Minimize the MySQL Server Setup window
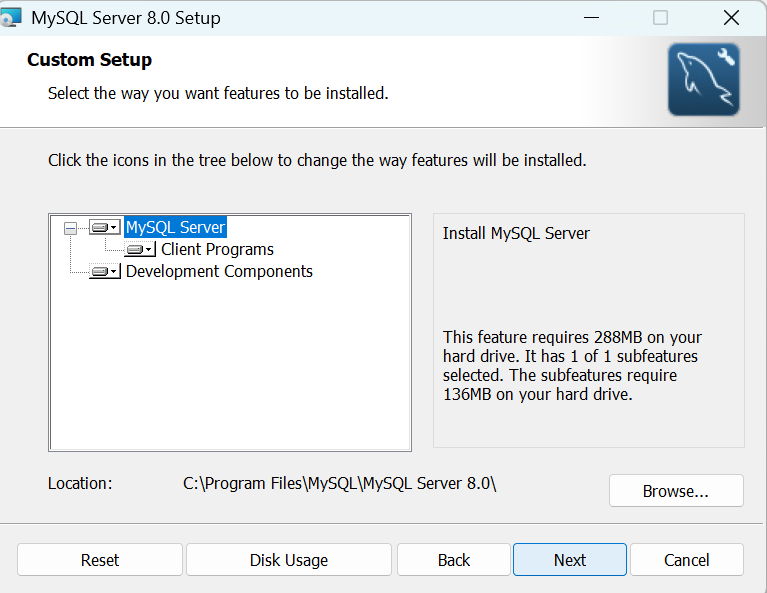The height and width of the screenshot is (593, 767). (591, 18)
